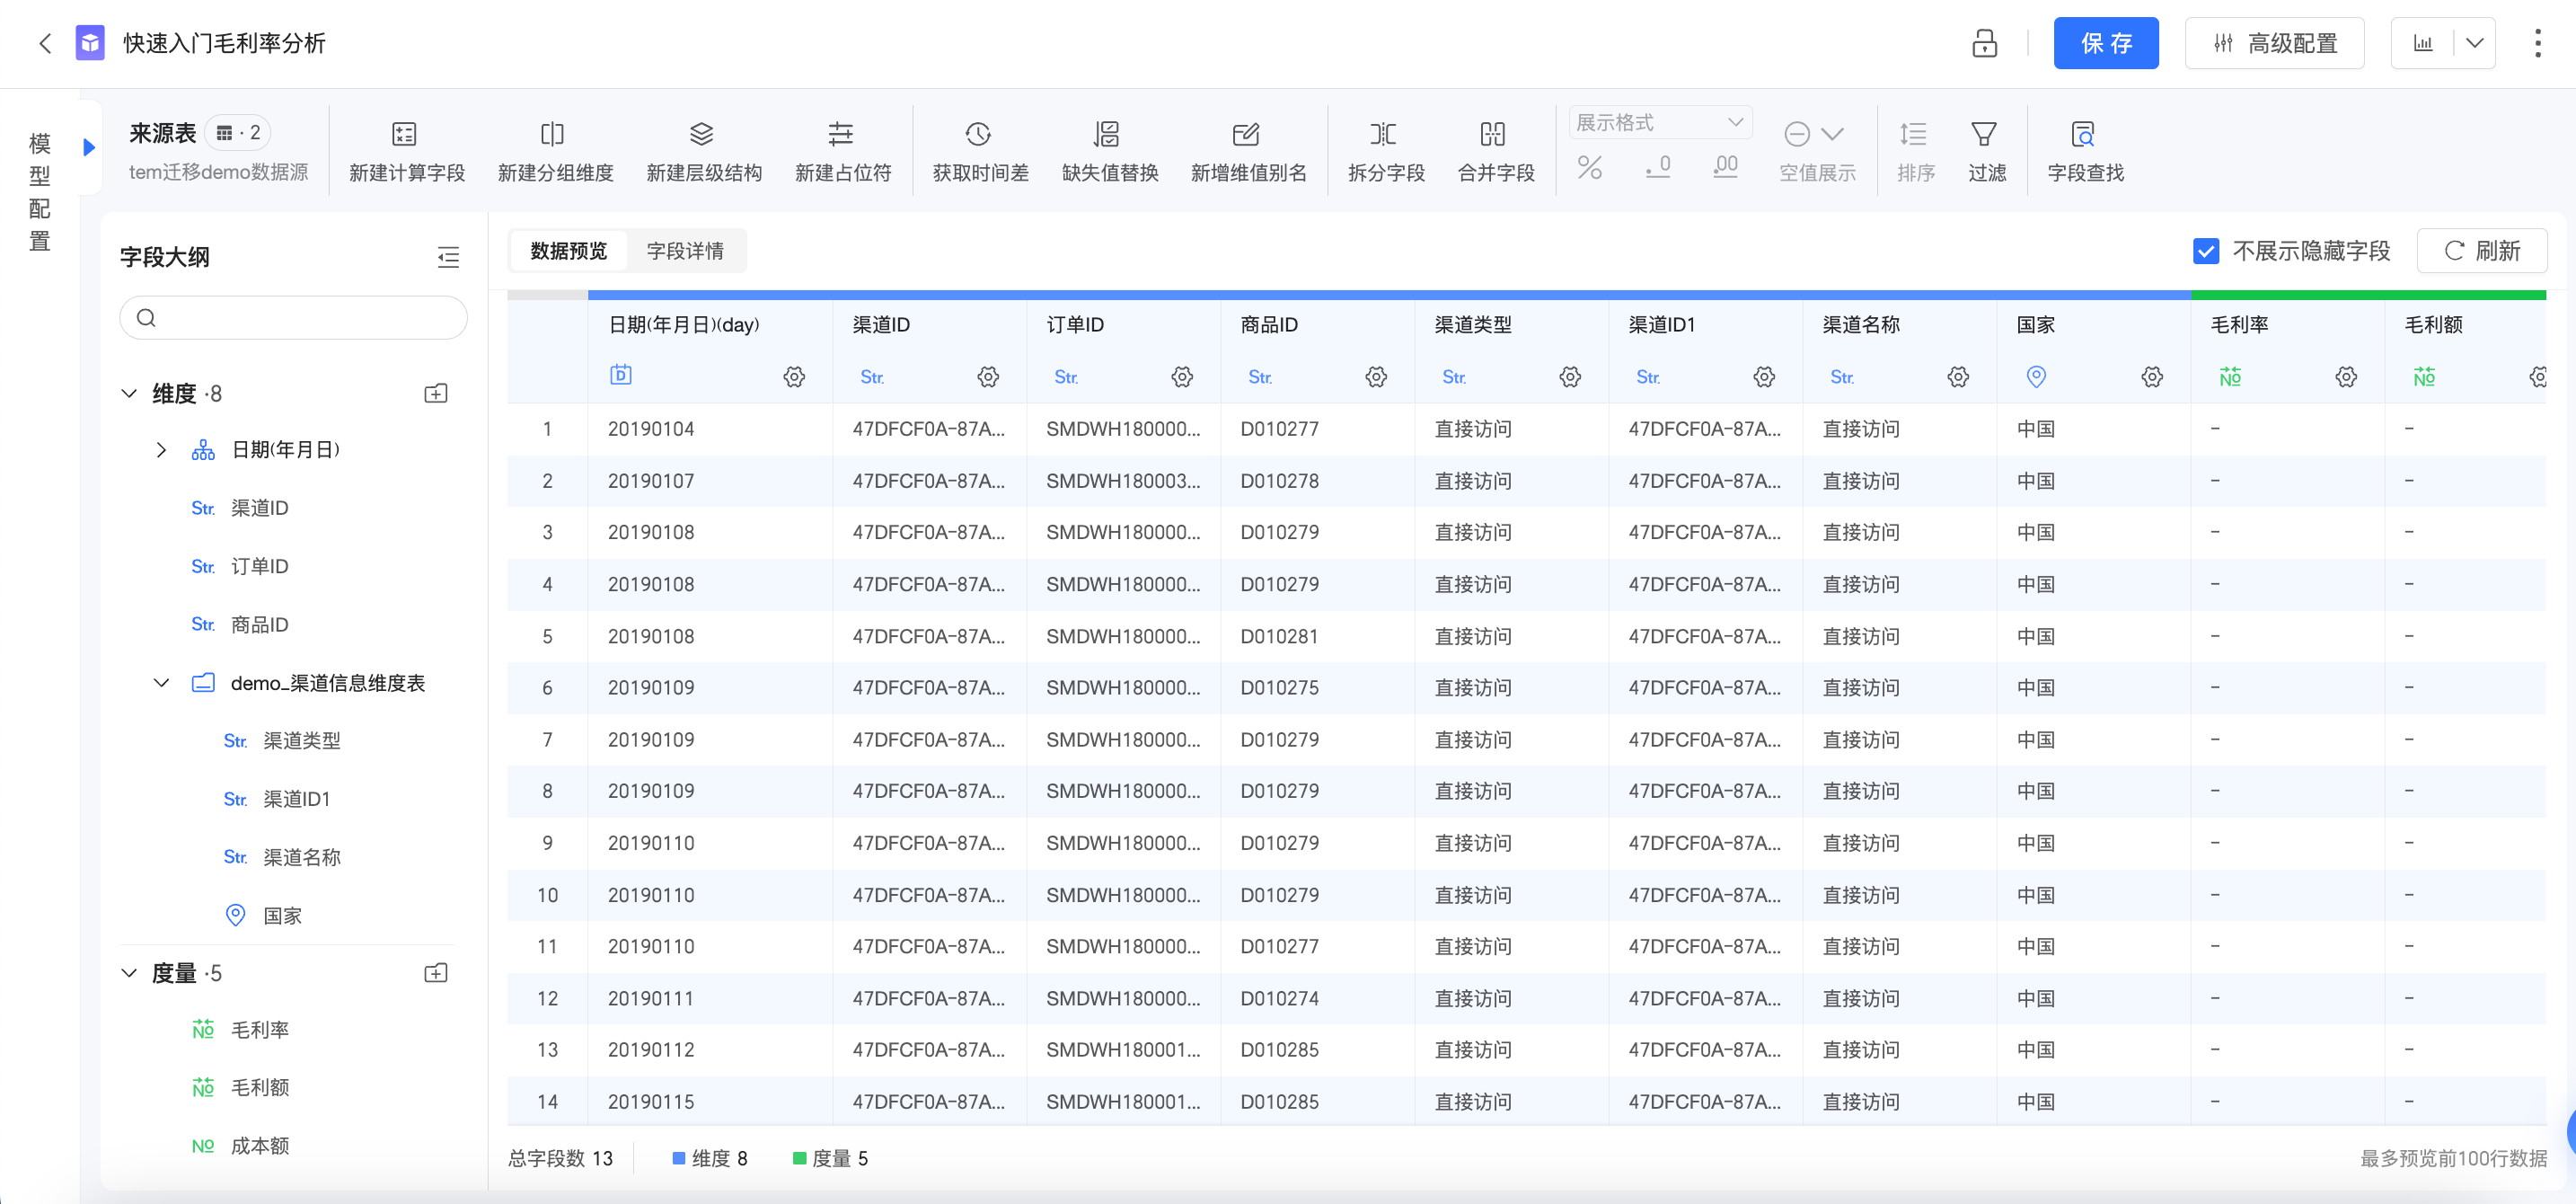
Task: Select 国家 in the field outline
Action: [282, 915]
